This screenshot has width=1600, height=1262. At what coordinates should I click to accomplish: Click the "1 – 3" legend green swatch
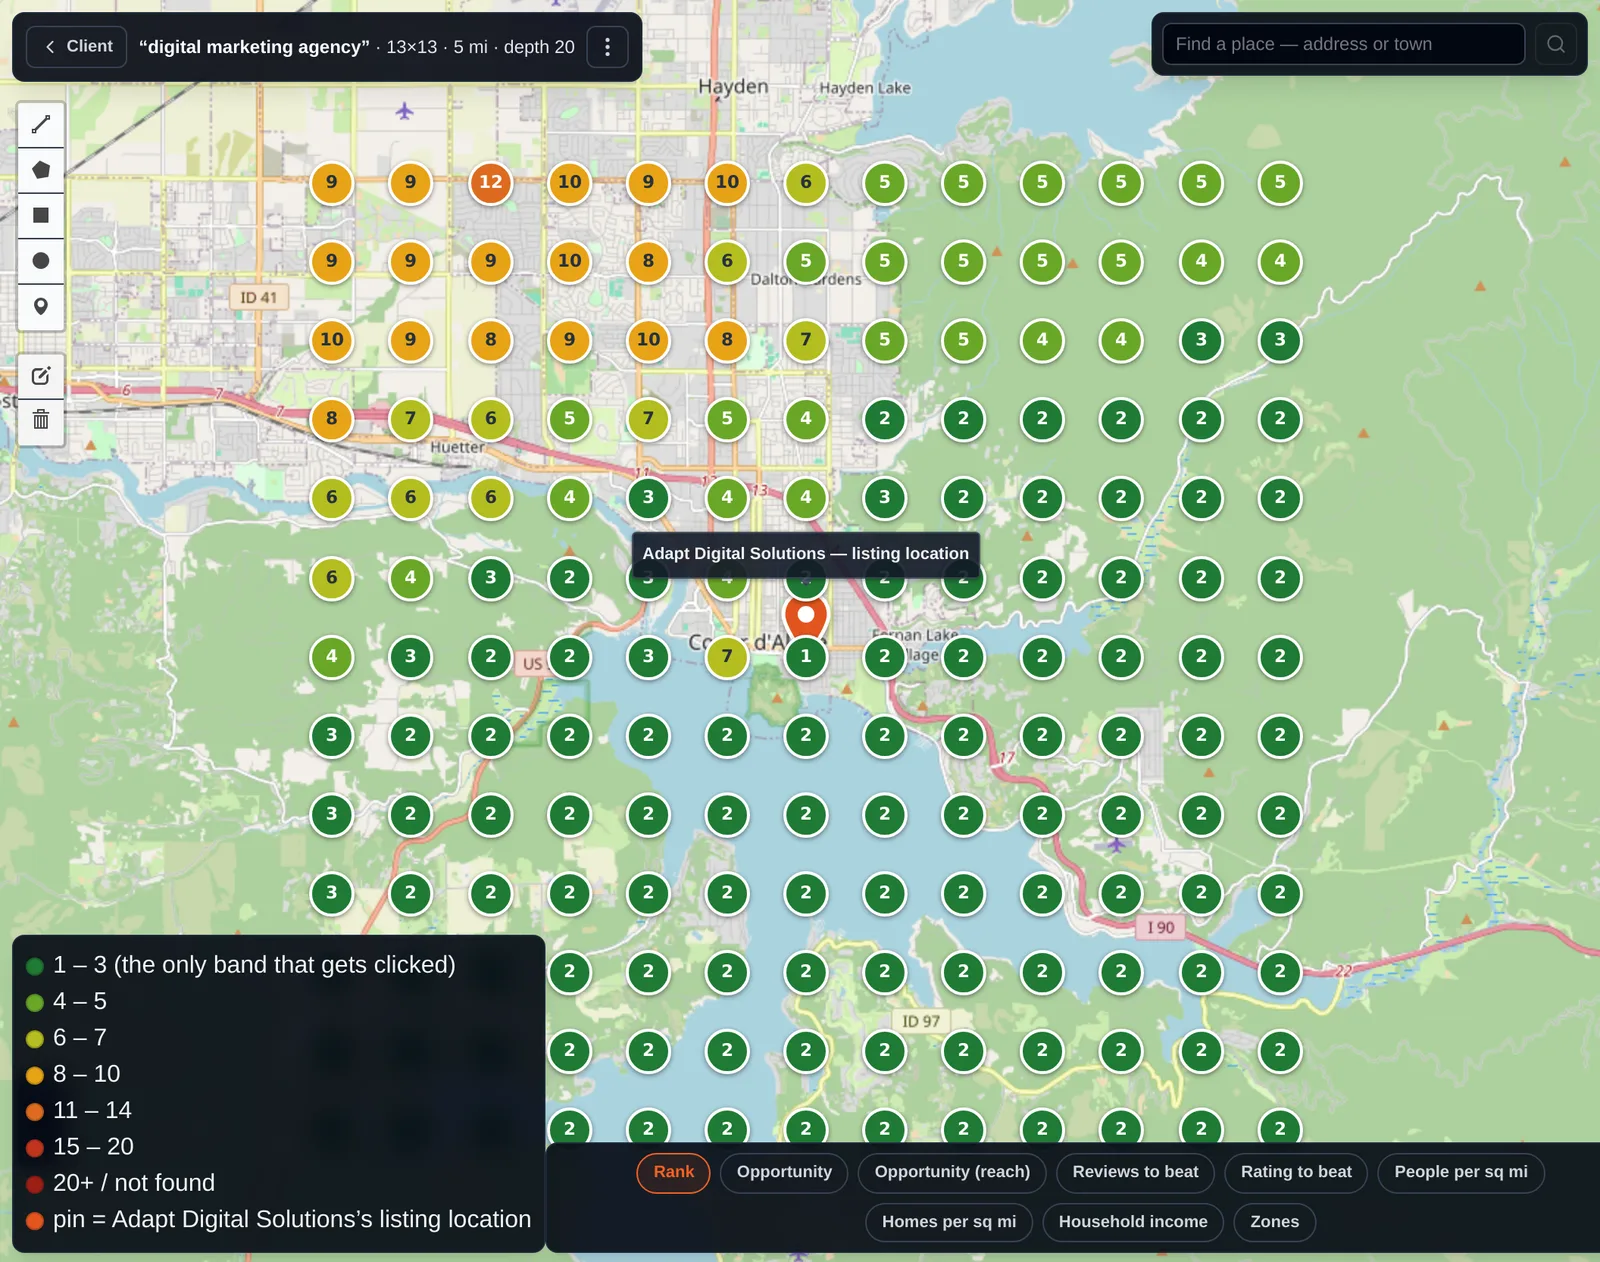tap(35, 966)
